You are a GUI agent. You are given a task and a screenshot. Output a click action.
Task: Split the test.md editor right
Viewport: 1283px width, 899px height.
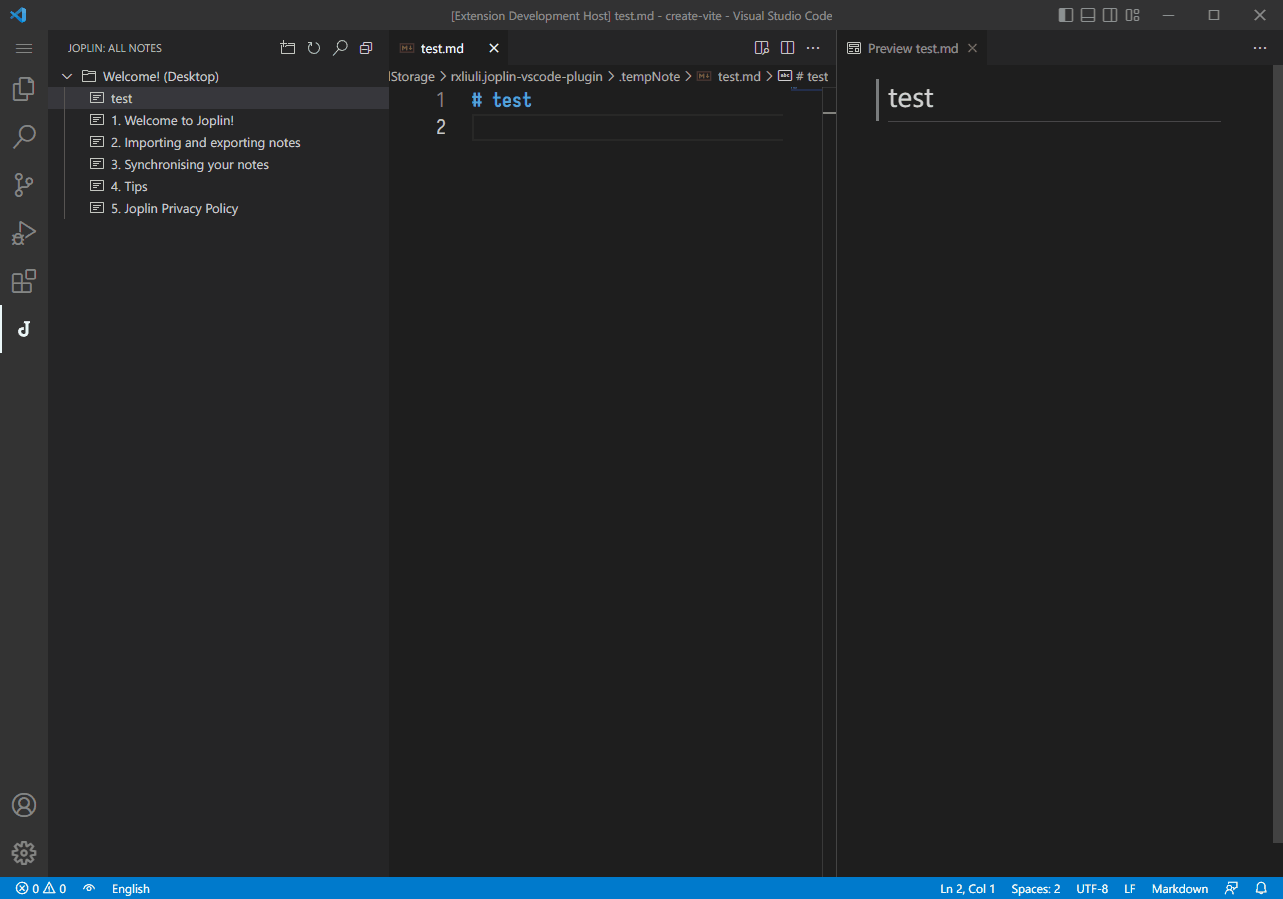click(788, 48)
